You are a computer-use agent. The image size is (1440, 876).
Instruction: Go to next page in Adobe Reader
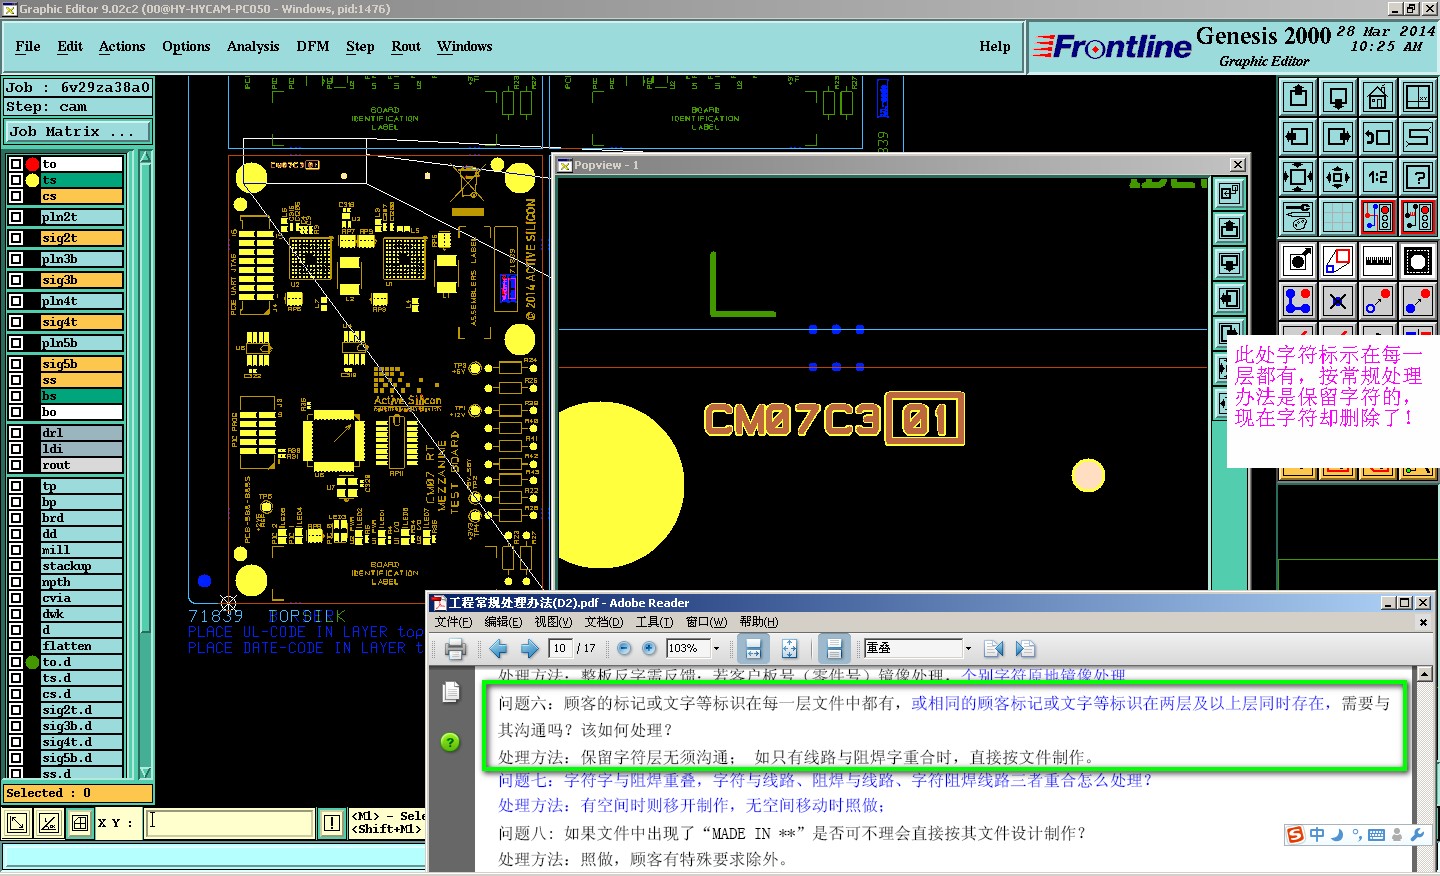(530, 649)
